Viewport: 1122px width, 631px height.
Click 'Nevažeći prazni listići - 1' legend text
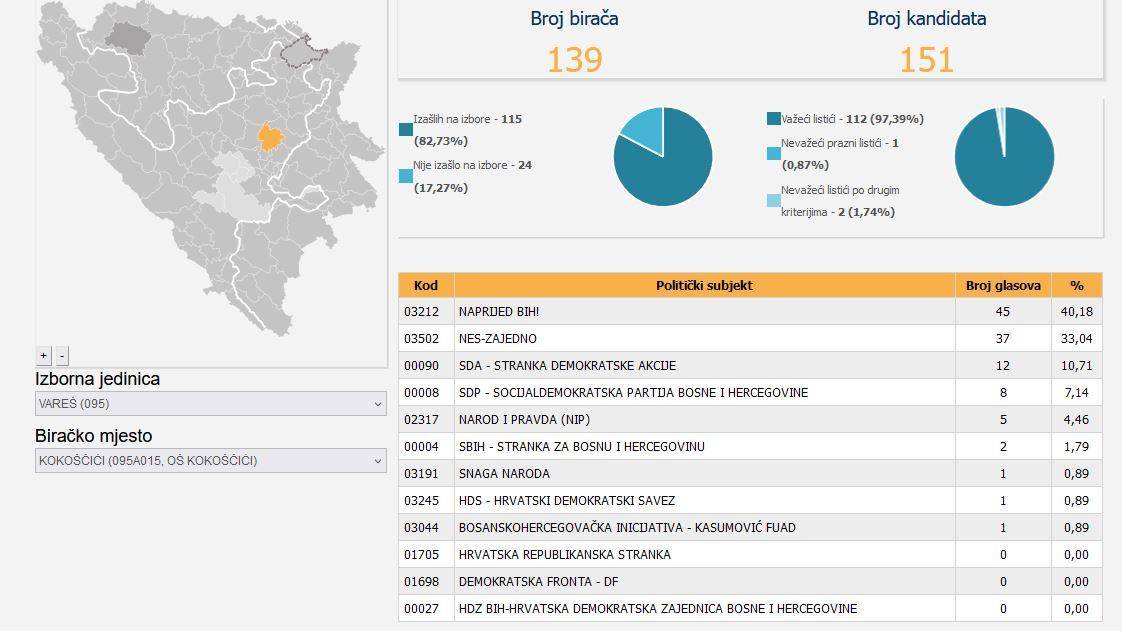click(x=840, y=154)
